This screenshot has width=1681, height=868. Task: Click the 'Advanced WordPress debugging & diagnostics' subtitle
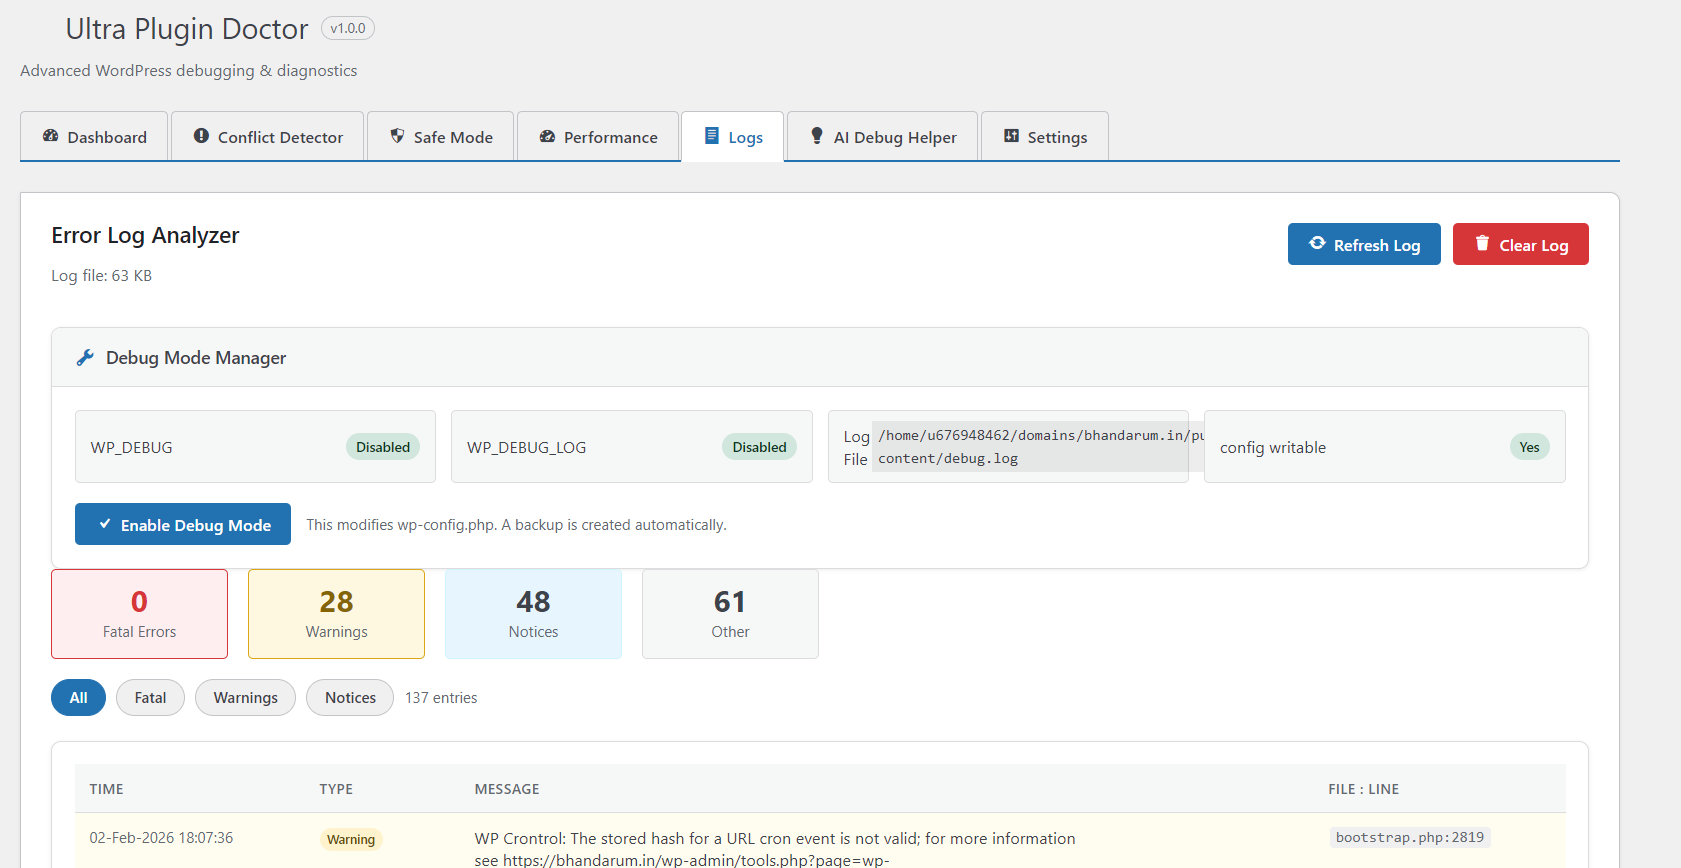coord(189,70)
